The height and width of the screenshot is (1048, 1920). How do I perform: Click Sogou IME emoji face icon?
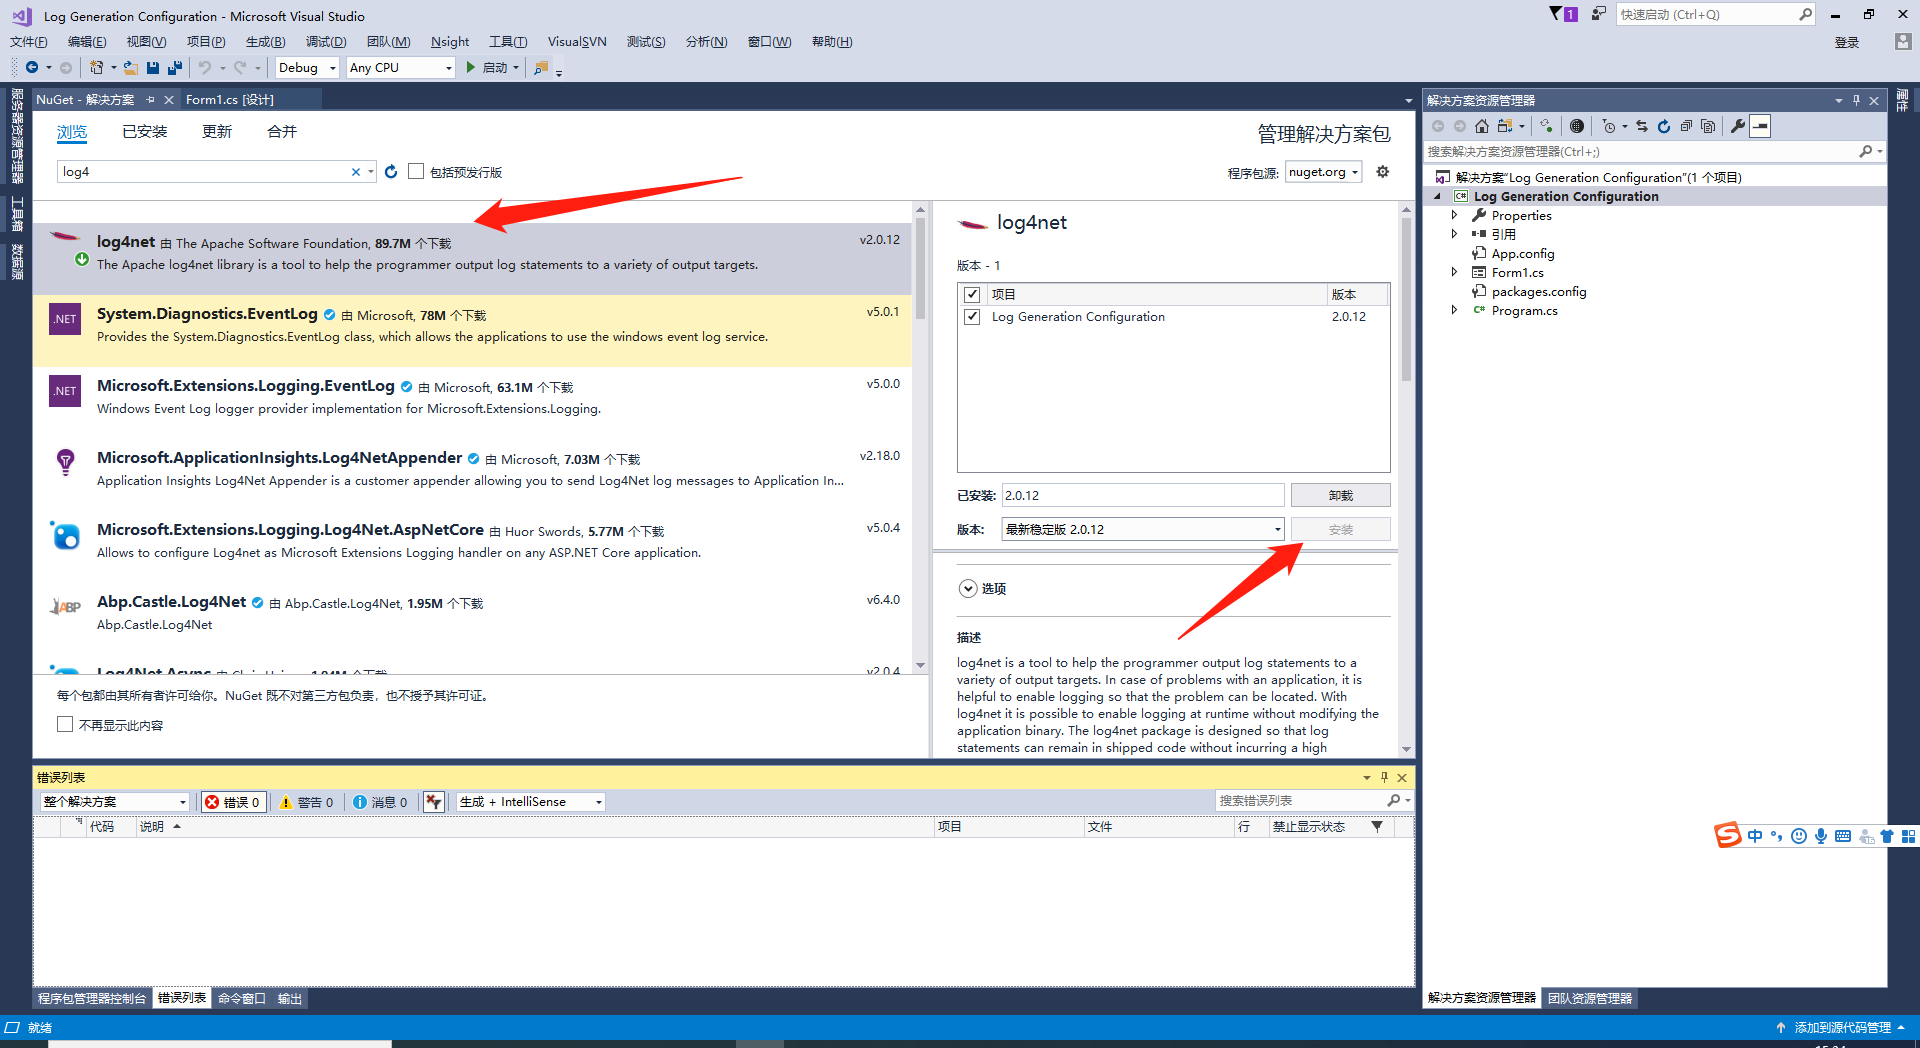pyautogui.click(x=1799, y=836)
